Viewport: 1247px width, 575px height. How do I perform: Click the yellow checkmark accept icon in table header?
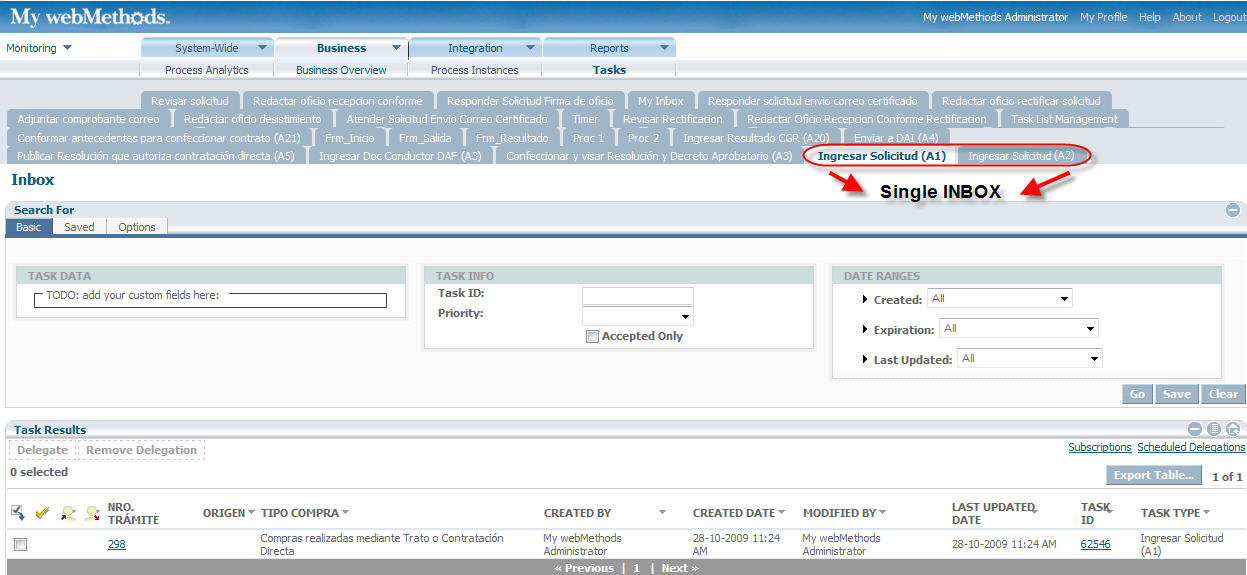[x=42, y=513]
